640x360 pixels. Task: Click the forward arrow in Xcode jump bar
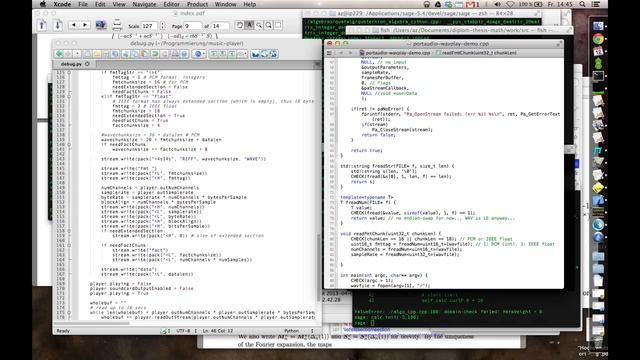click(x=350, y=53)
